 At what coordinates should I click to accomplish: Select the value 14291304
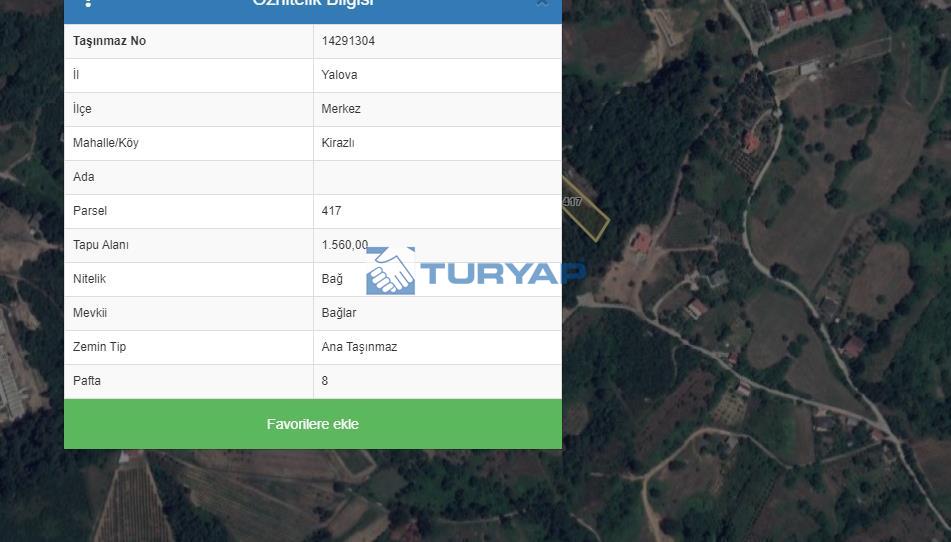(348, 41)
